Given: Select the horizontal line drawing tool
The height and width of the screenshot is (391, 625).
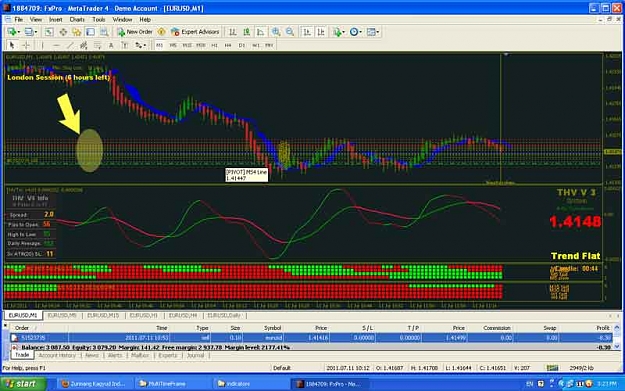Looking at the screenshot, I should 56,45.
